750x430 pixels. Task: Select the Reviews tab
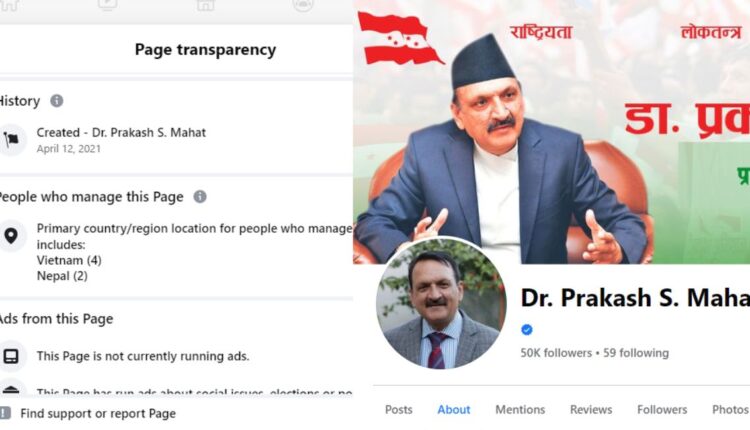coord(591,410)
